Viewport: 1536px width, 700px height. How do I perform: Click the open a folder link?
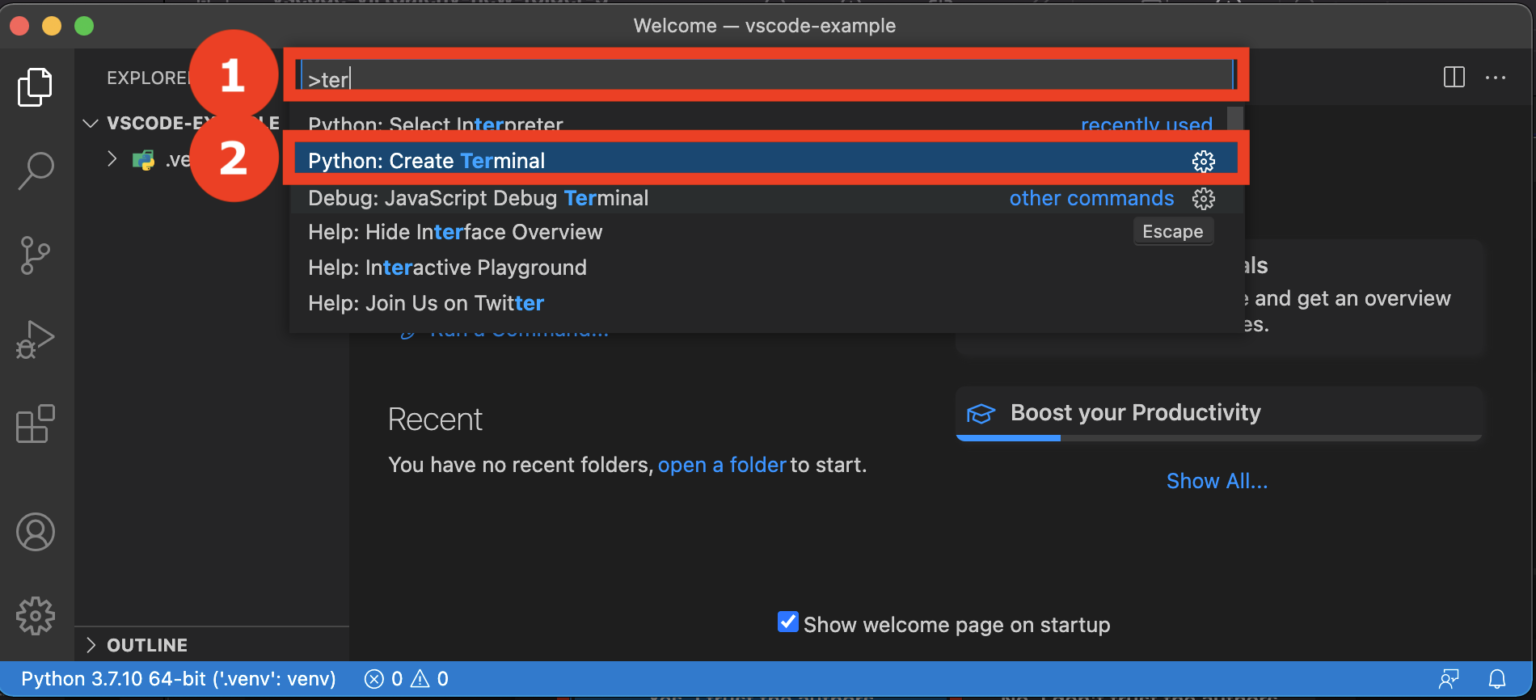pyautogui.click(x=721, y=465)
